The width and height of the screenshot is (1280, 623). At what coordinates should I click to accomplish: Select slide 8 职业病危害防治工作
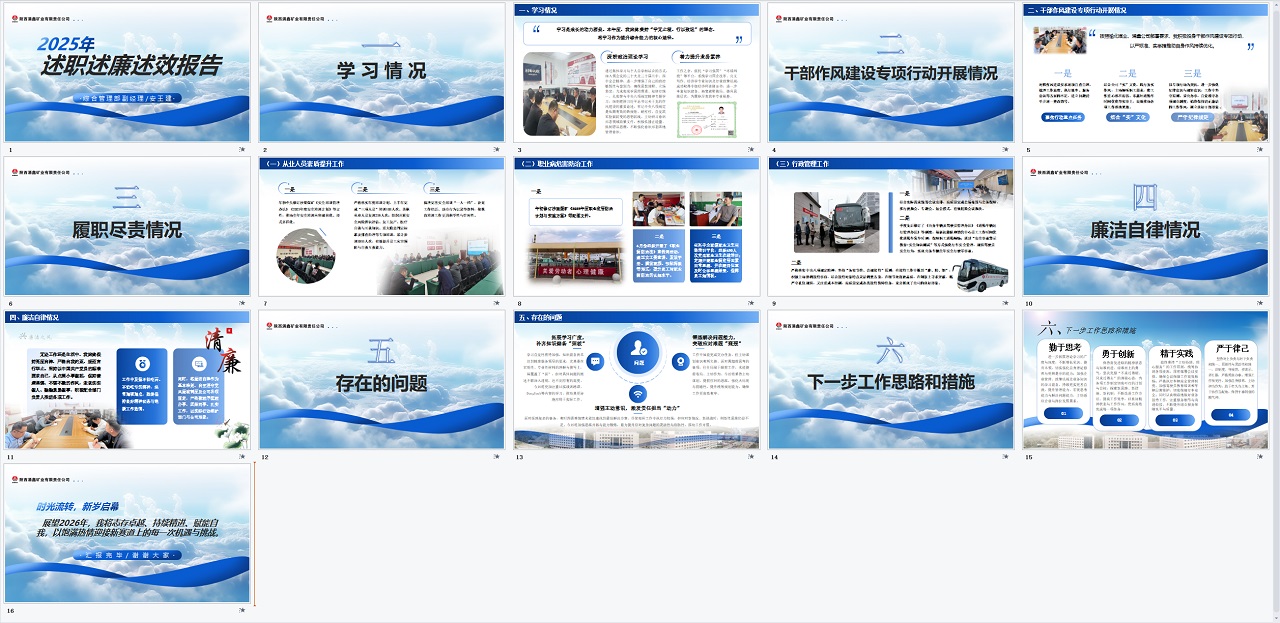tap(637, 226)
